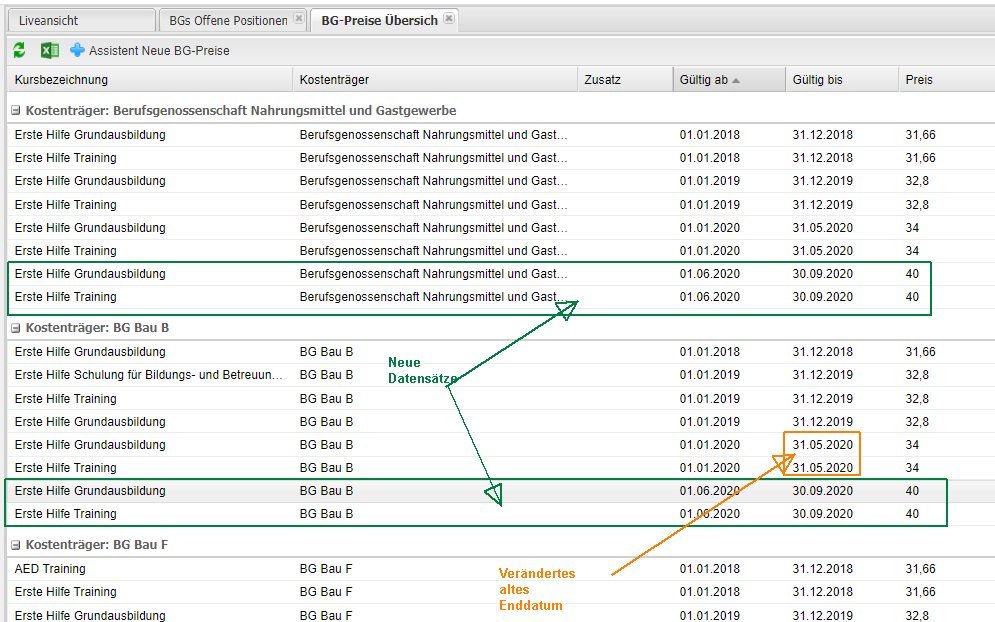
Task: Select the BG-Preise Übersicht tab
Action: coord(379,20)
